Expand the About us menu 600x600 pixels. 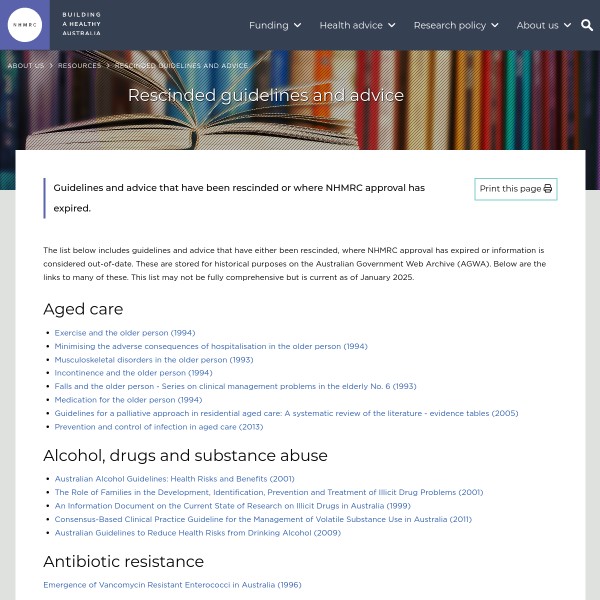pos(544,25)
